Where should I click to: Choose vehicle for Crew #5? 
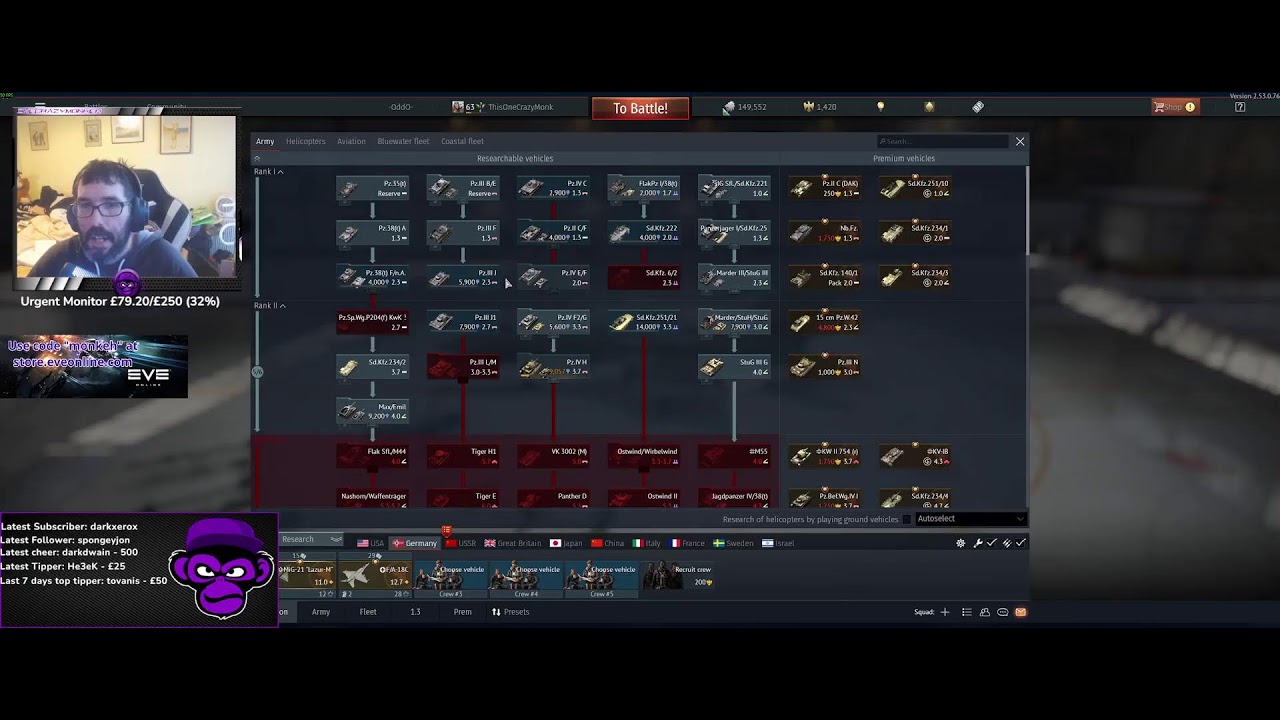click(601, 580)
